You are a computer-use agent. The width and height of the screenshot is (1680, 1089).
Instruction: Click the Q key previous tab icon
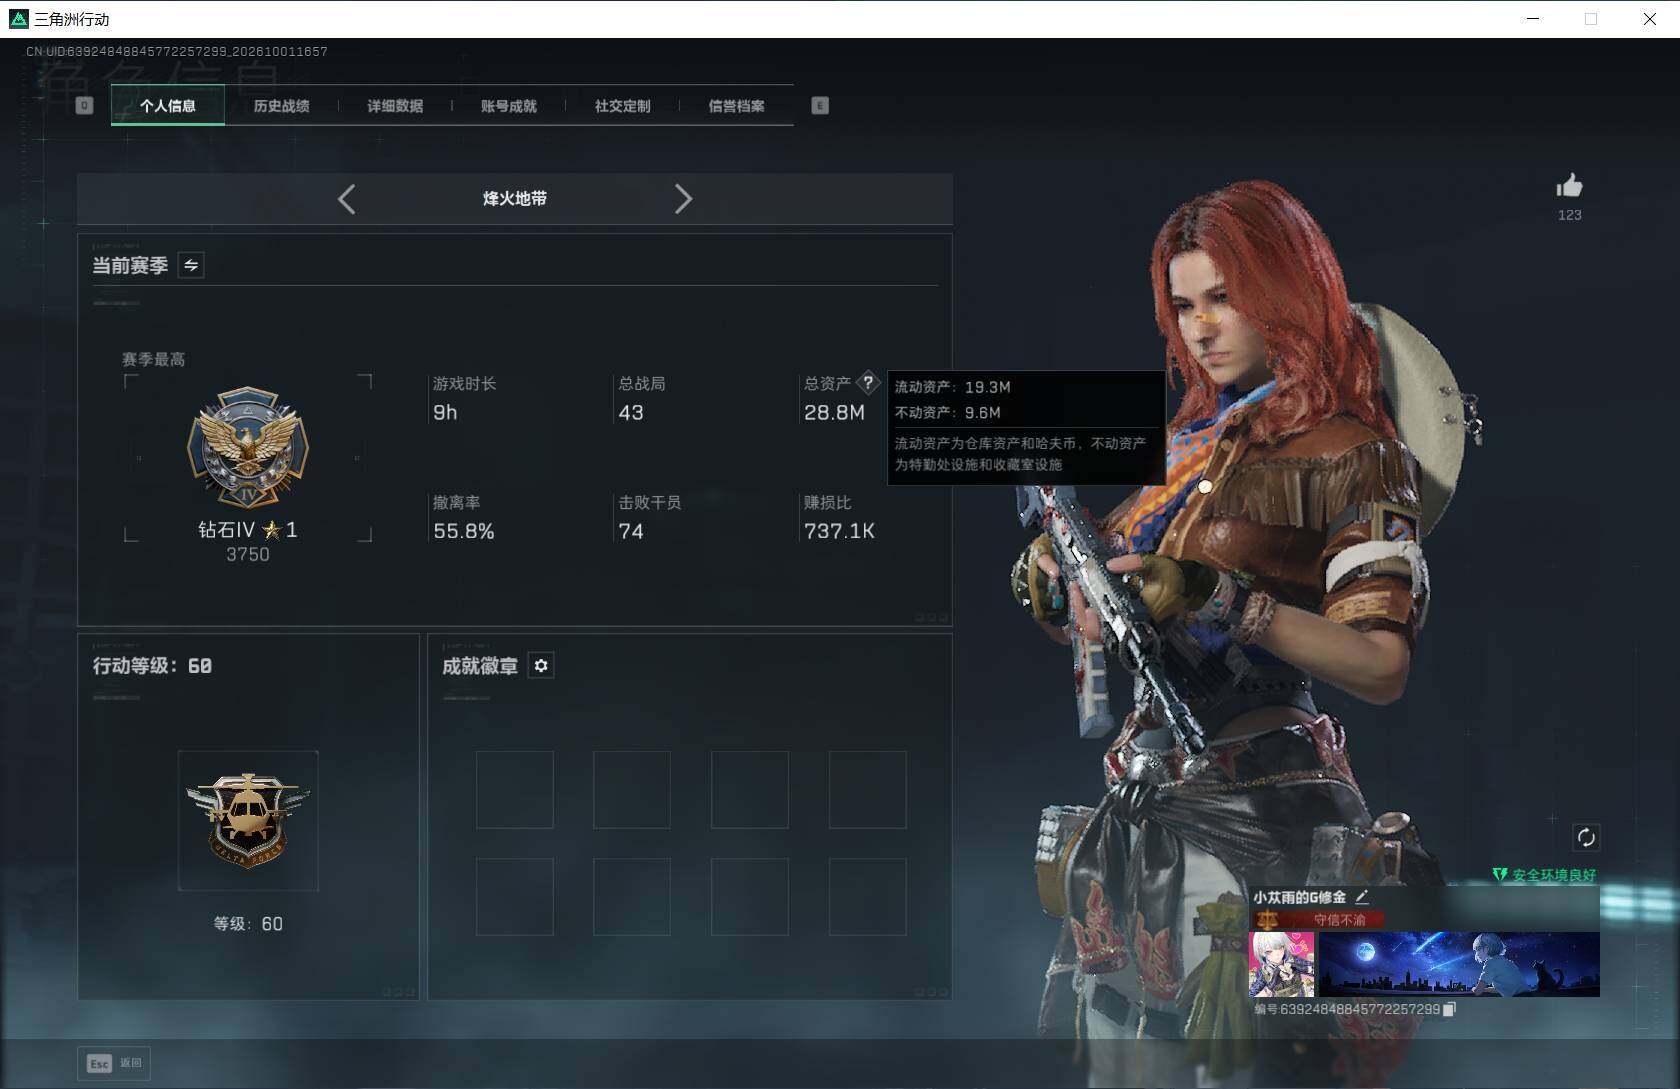pyautogui.click(x=85, y=105)
